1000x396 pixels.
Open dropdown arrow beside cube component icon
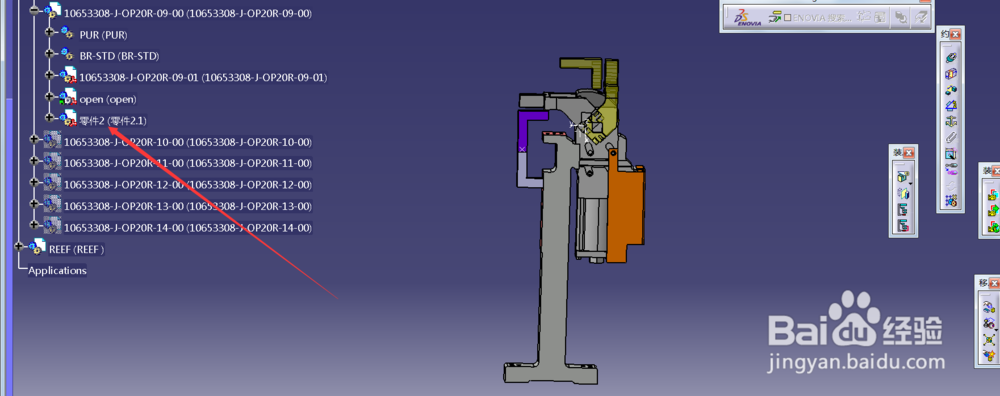click(x=912, y=184)
